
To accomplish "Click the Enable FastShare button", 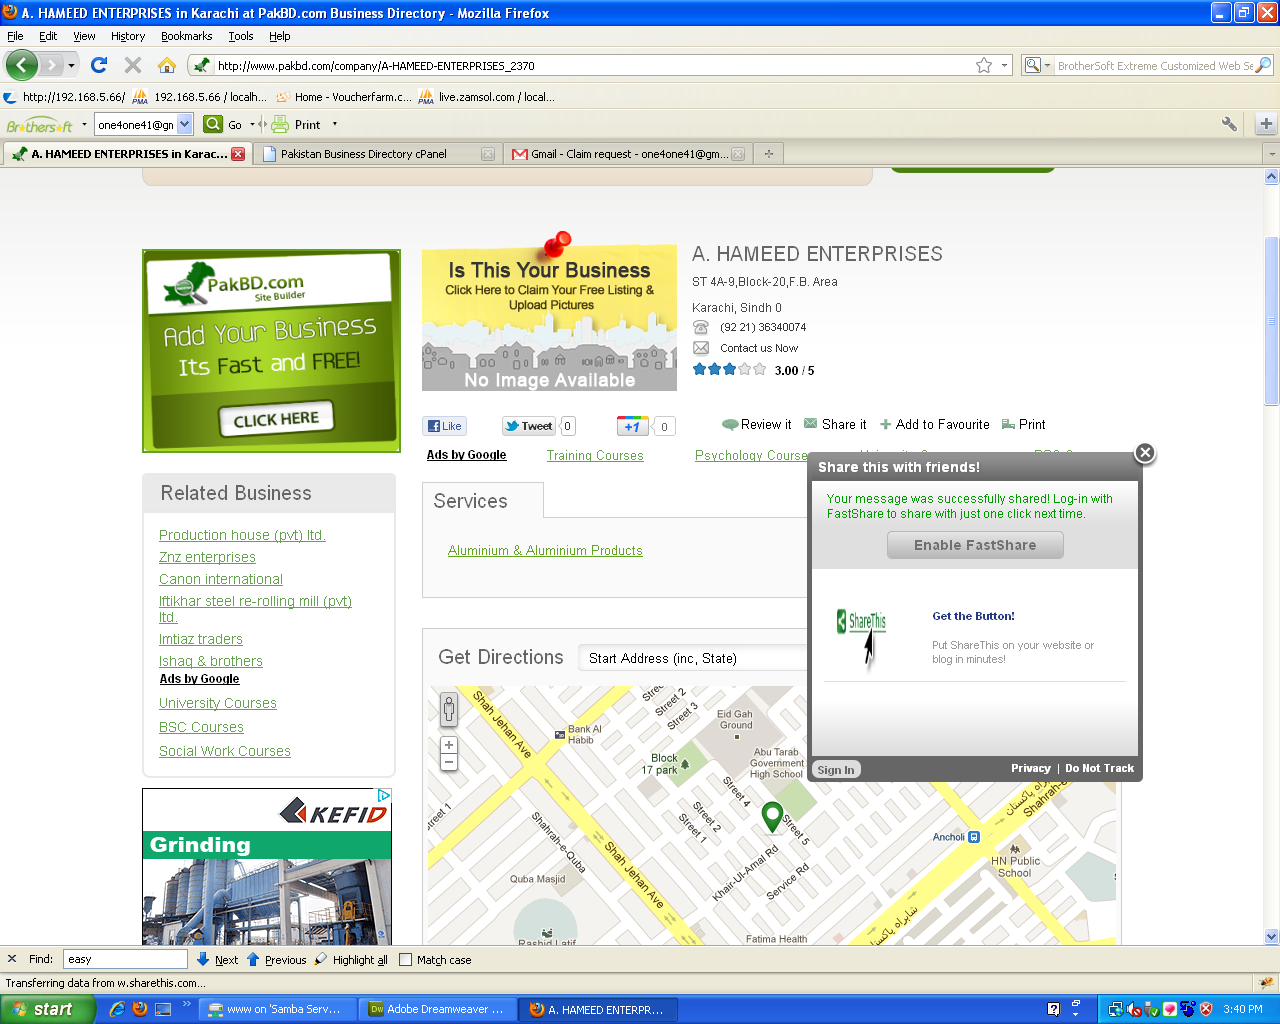I will pos(974,545).
